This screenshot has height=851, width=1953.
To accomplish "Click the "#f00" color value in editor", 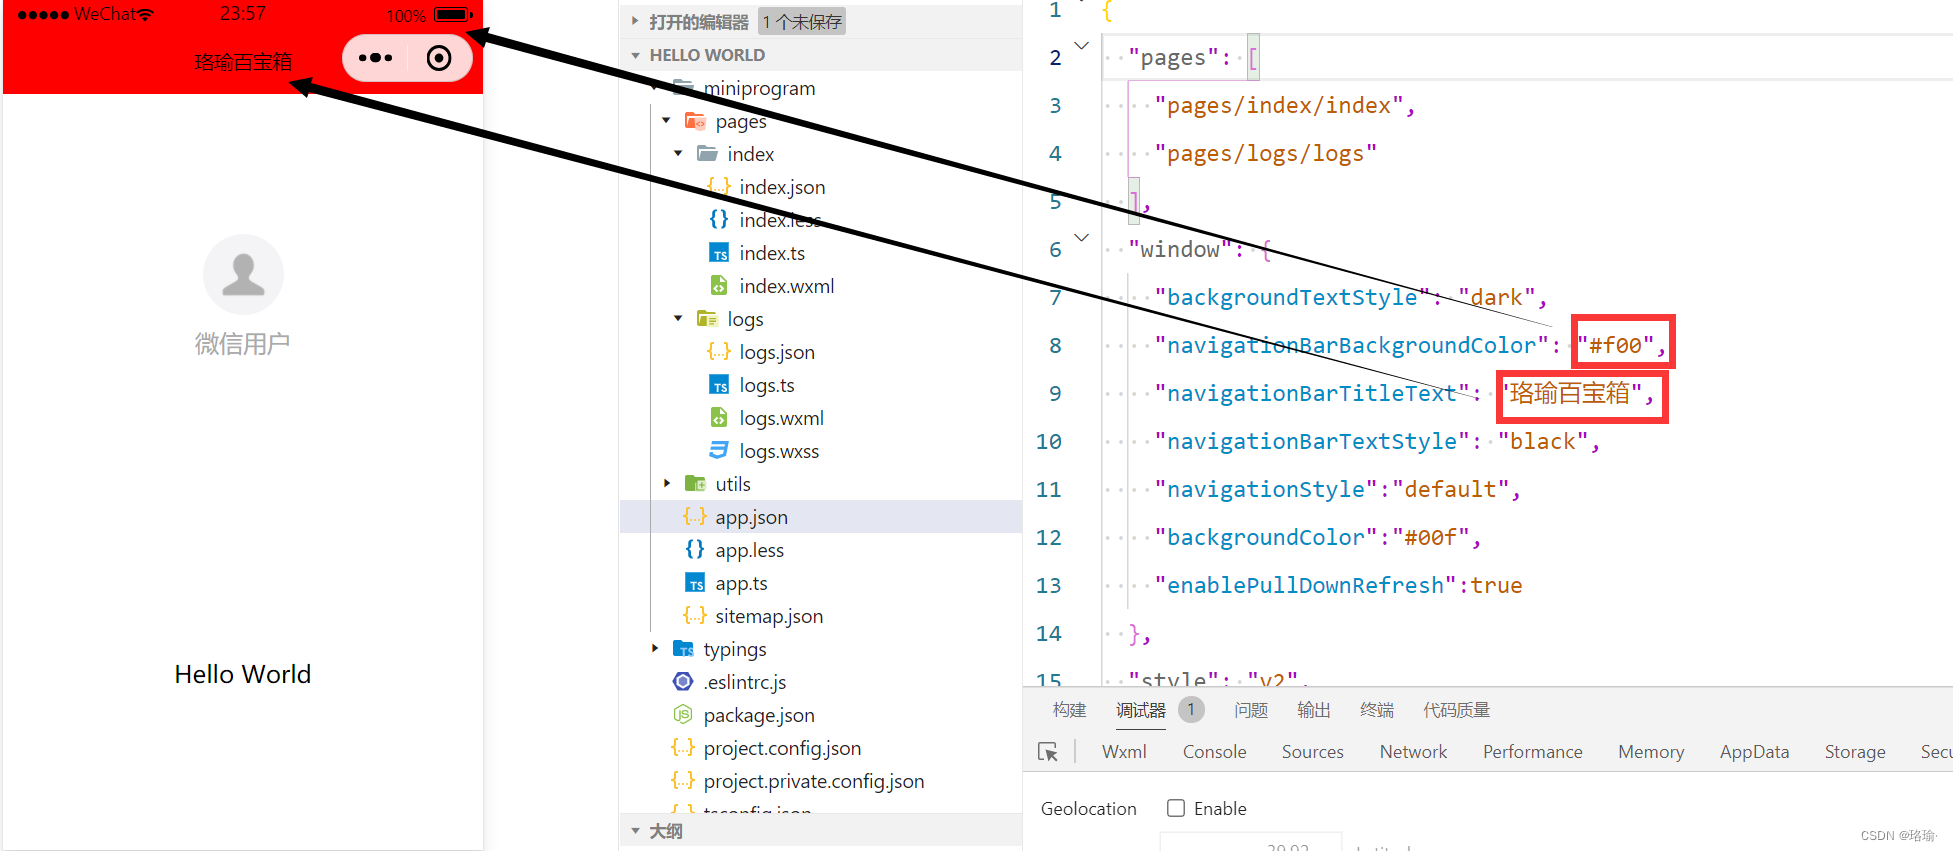I will [1615, 345].
